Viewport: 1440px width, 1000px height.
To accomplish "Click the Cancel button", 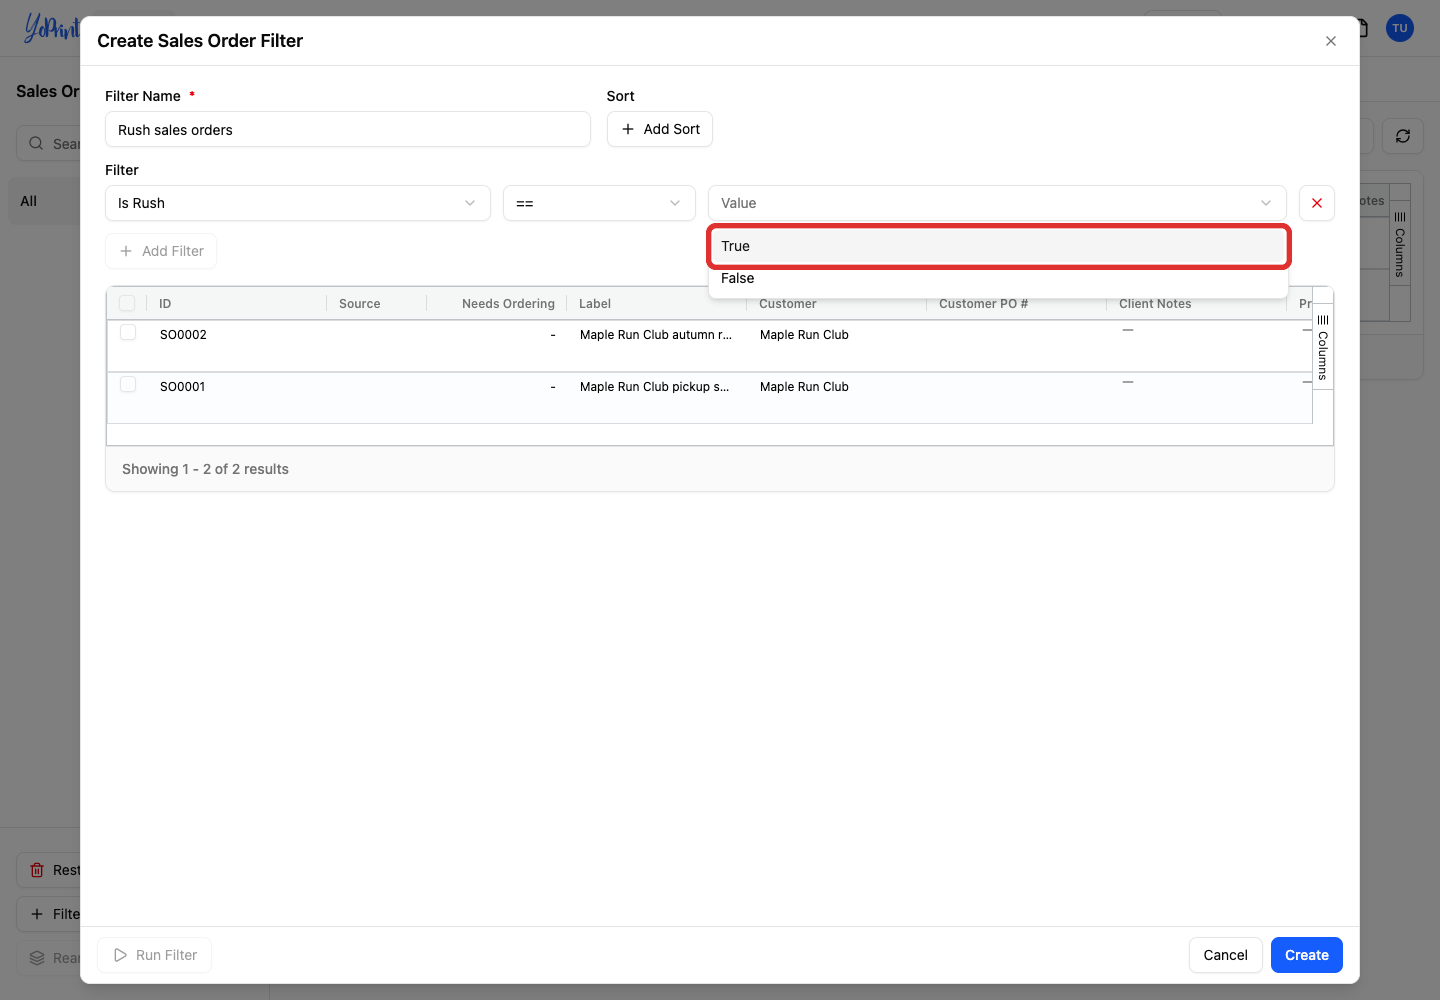I will coord(1225,955).
